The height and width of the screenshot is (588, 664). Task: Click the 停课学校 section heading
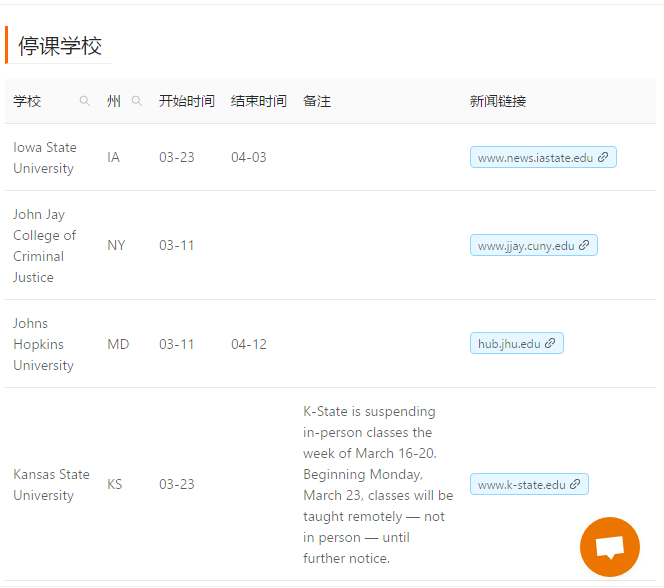[x=60, y=46]
